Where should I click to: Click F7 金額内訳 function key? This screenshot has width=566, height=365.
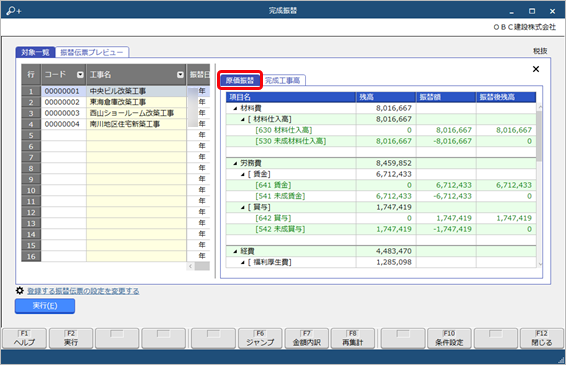(306, 338)
